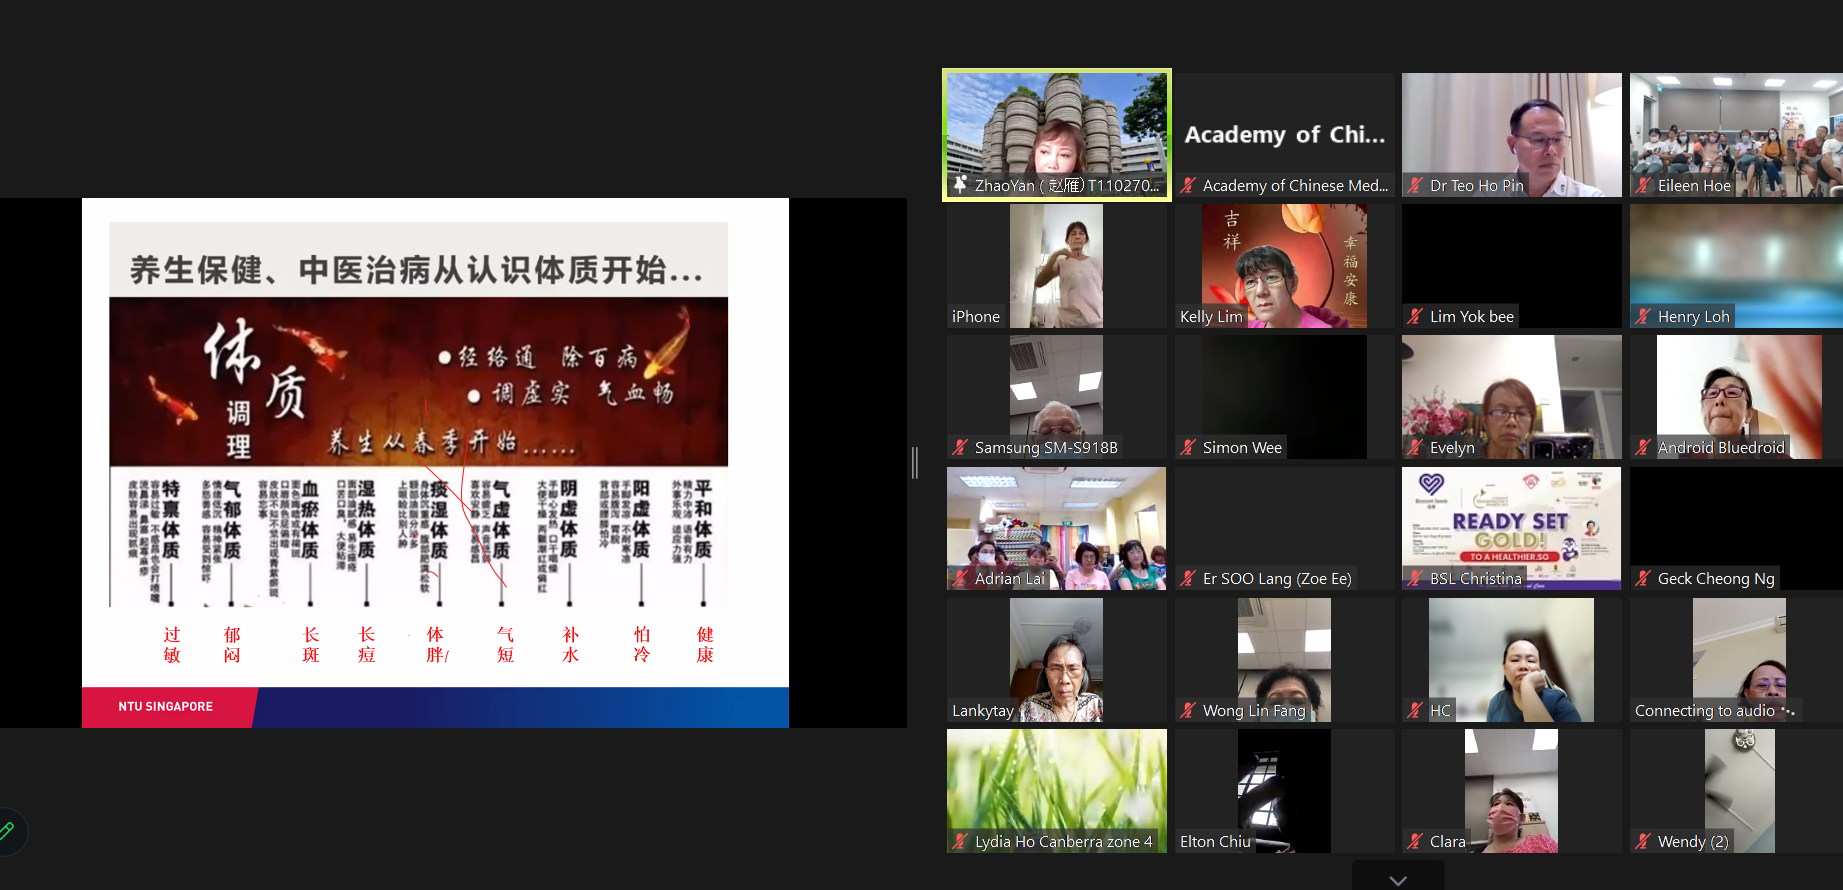
Task: Click the muted mic icon next to Clara
Action: tap(1415, 842)
